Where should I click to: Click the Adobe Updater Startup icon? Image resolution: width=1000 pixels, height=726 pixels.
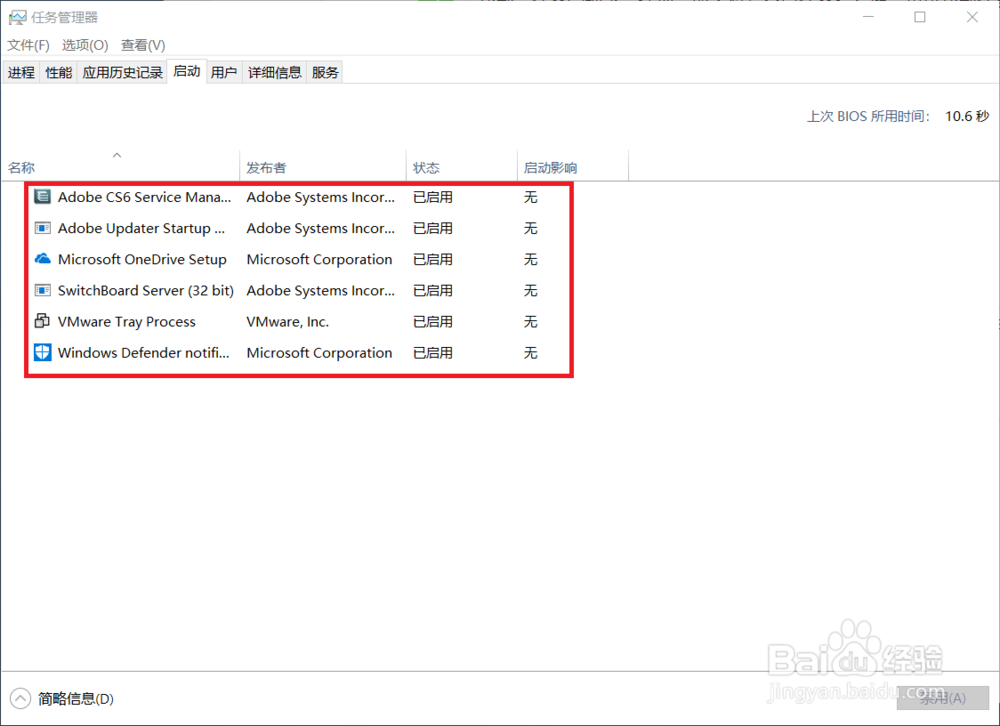[42, 228]
